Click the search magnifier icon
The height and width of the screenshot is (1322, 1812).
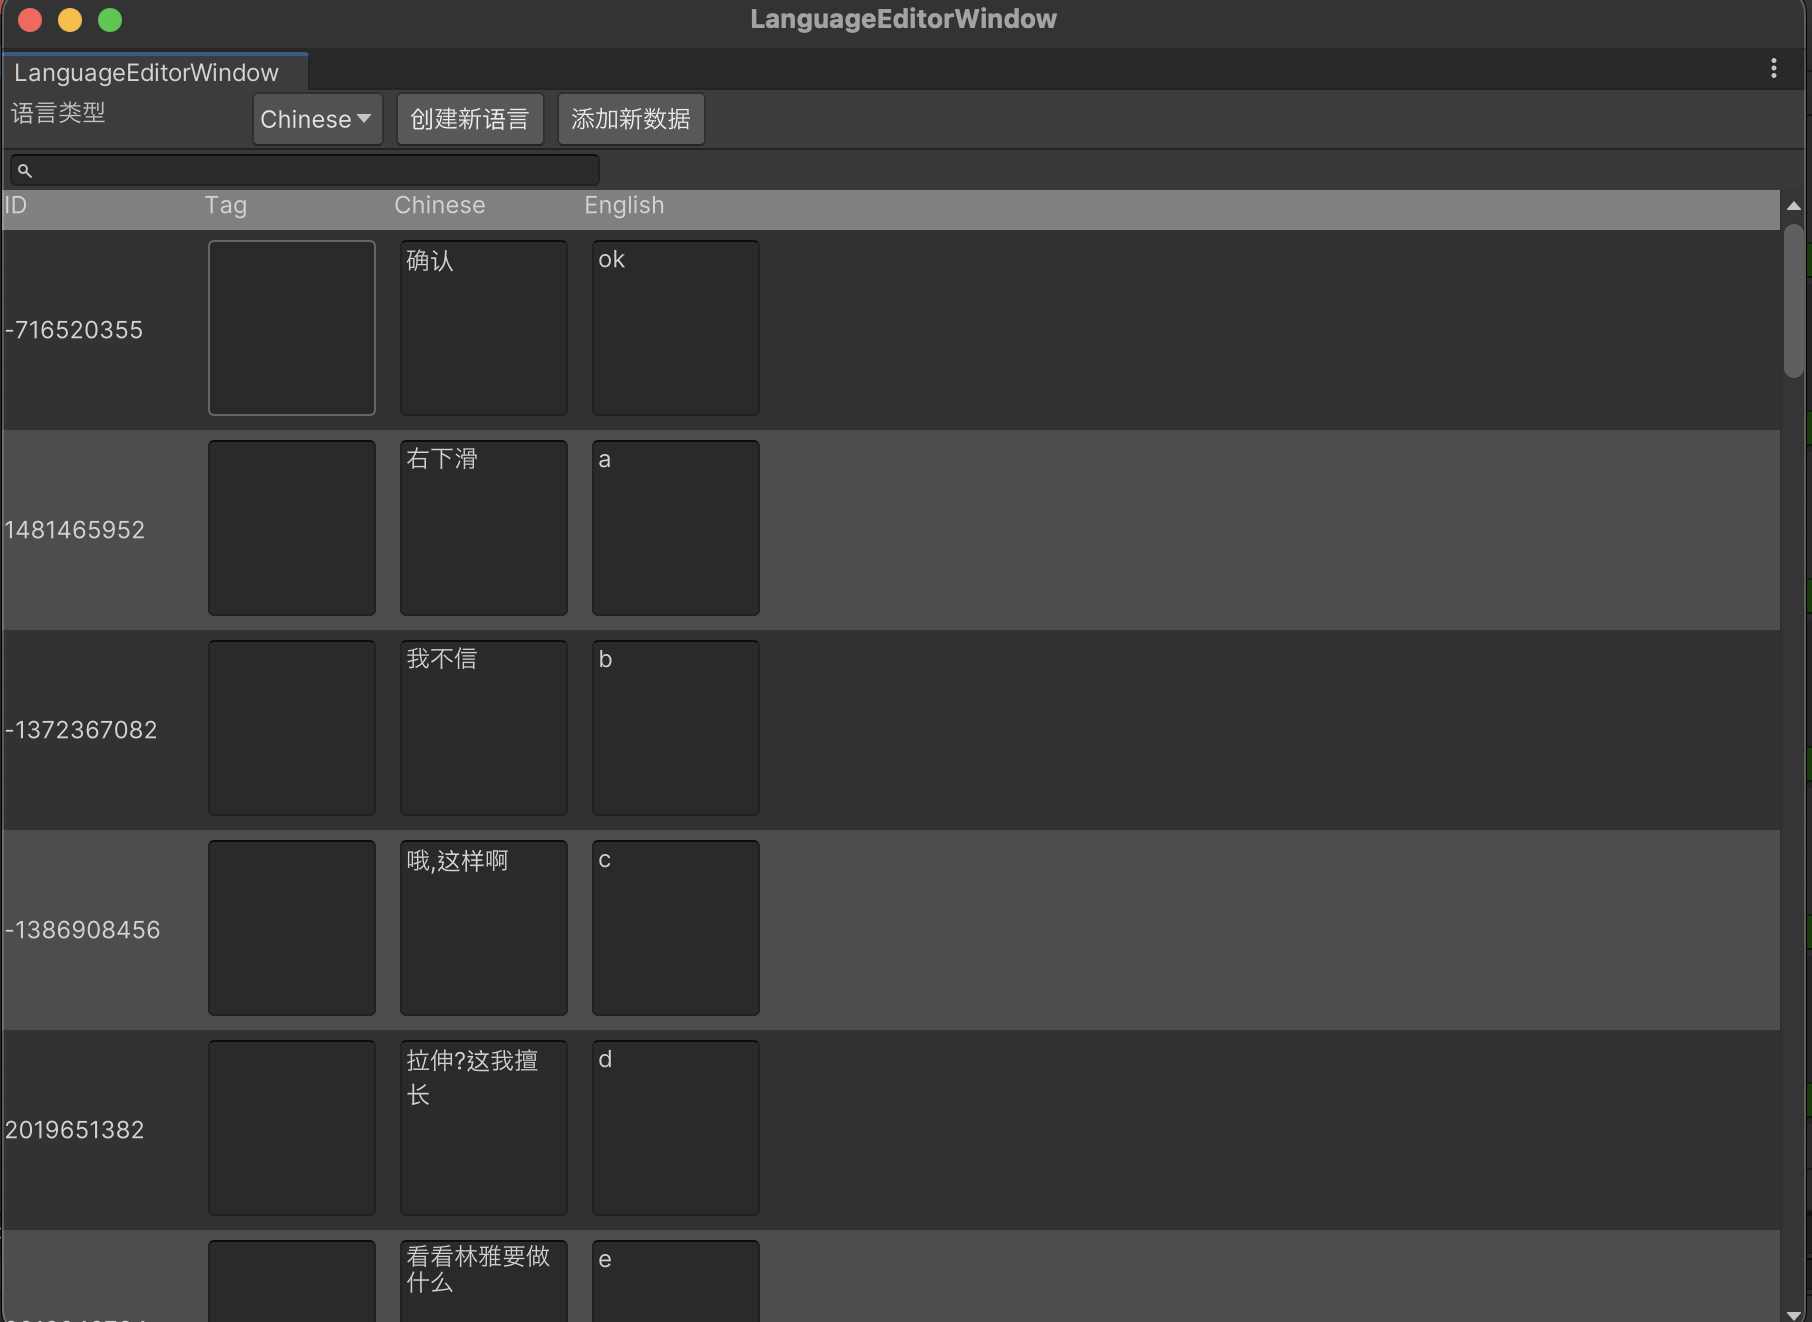[x=25, y=171]
